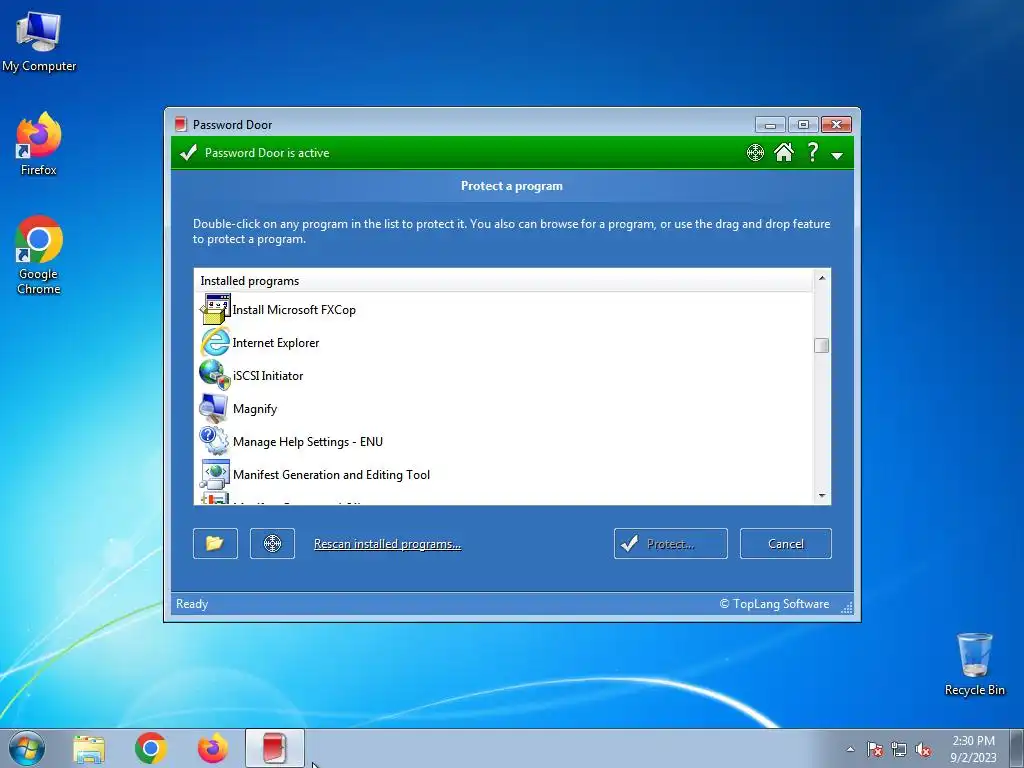Select the Magnify program icon
1024x768 pixels.
tap(215, 408)
